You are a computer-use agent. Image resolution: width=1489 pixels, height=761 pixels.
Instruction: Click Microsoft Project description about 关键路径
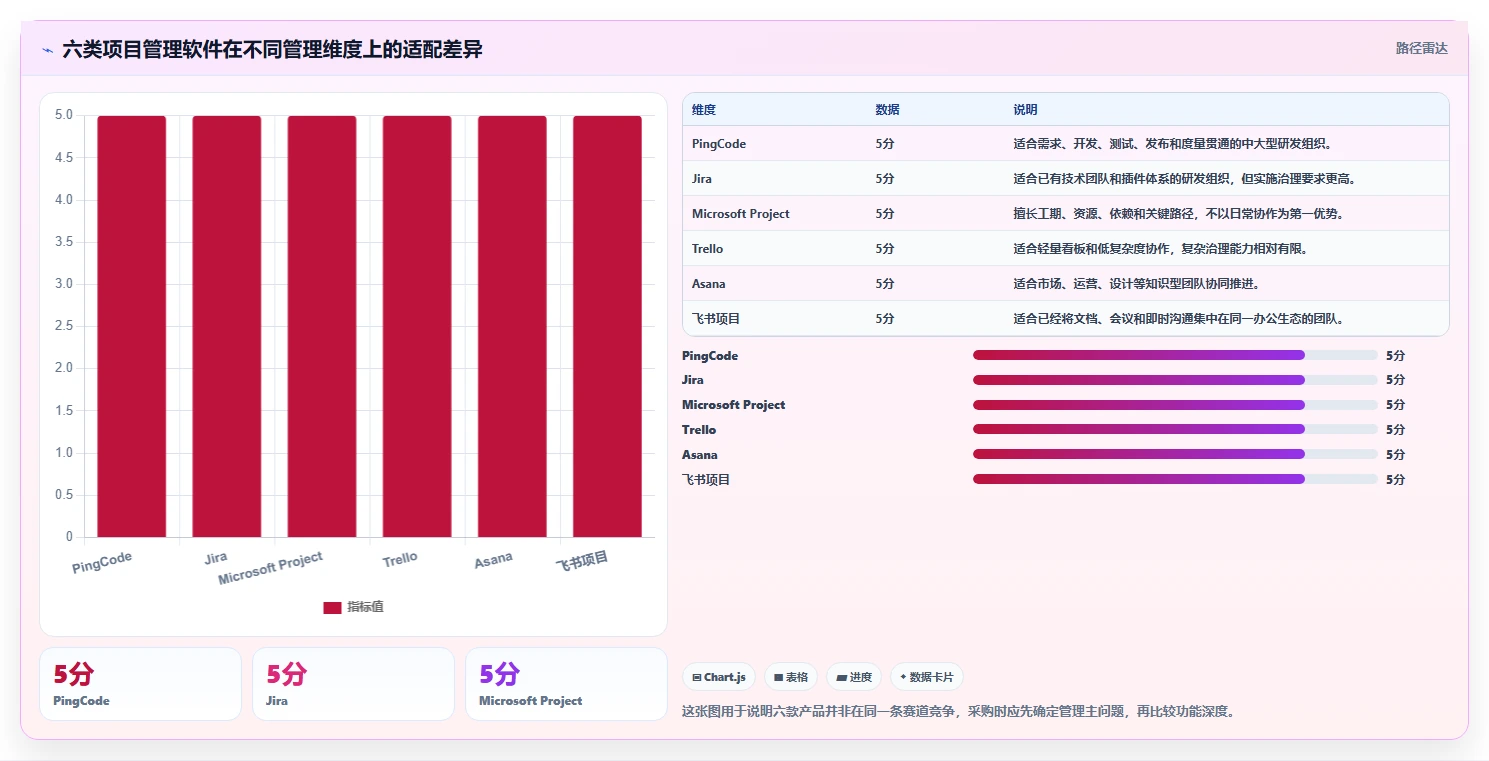1178,214
